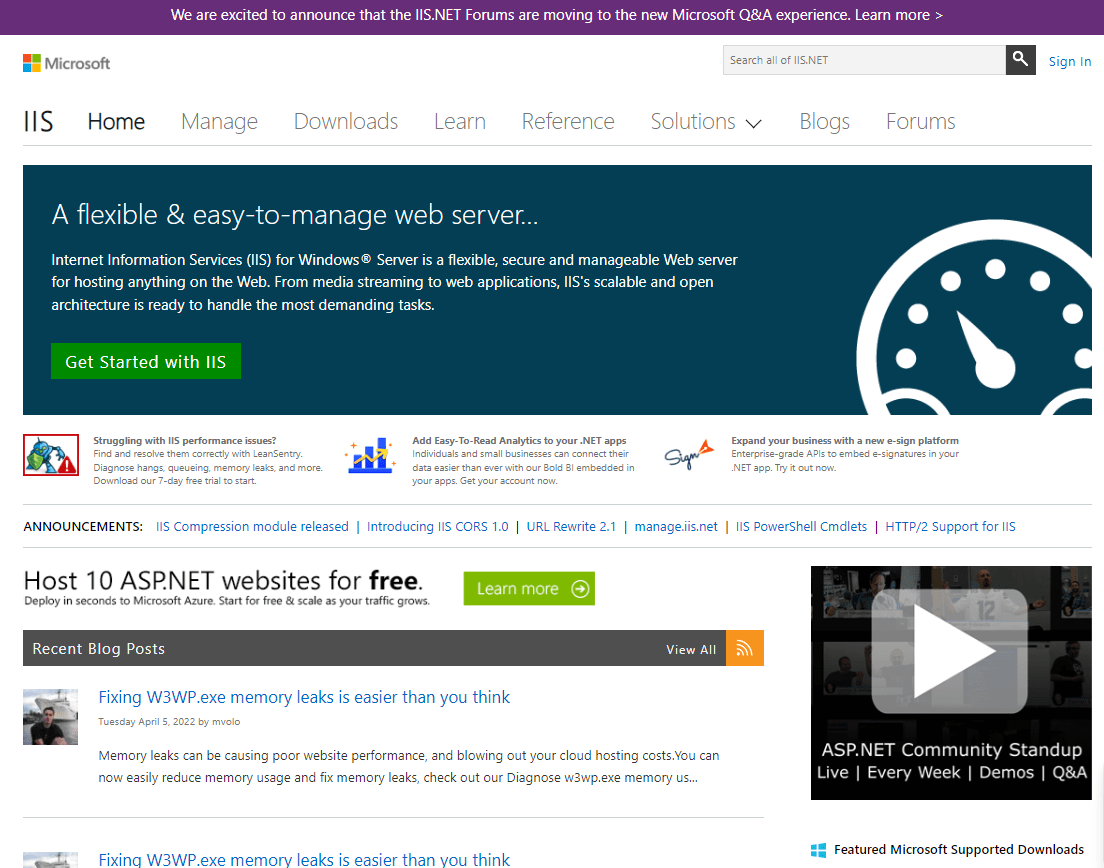Click the Bold BI analytics chart icon
This screenshot has height=868, width=1104.
click(369, 455)
